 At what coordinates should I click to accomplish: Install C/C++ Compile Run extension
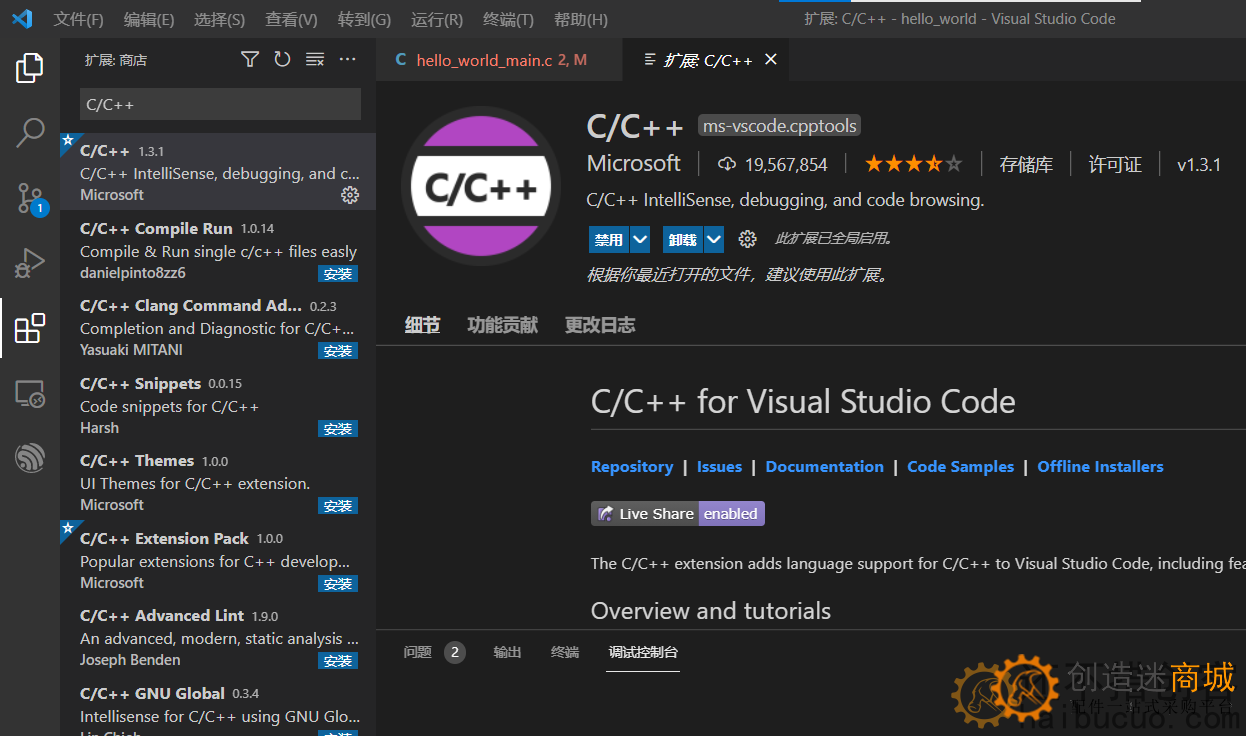coord(338,274)
